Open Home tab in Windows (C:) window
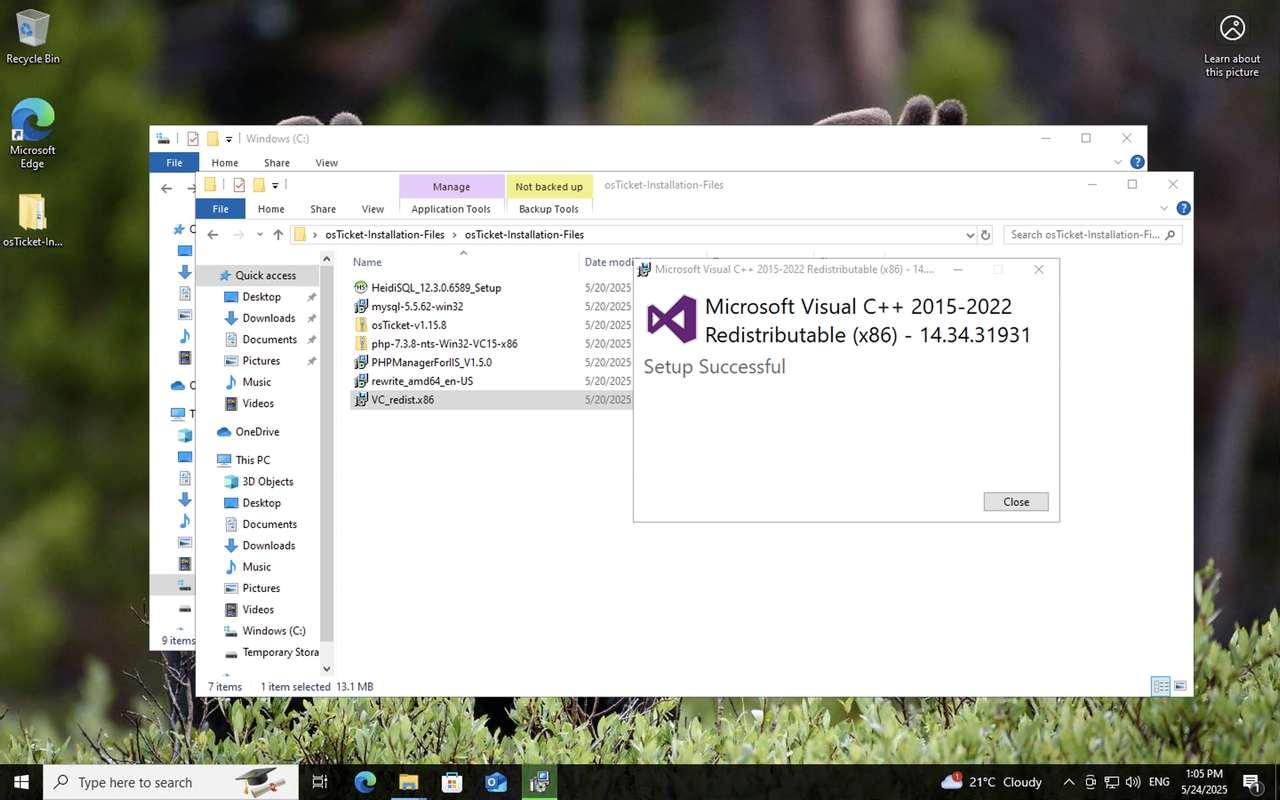 click(225, 163)
